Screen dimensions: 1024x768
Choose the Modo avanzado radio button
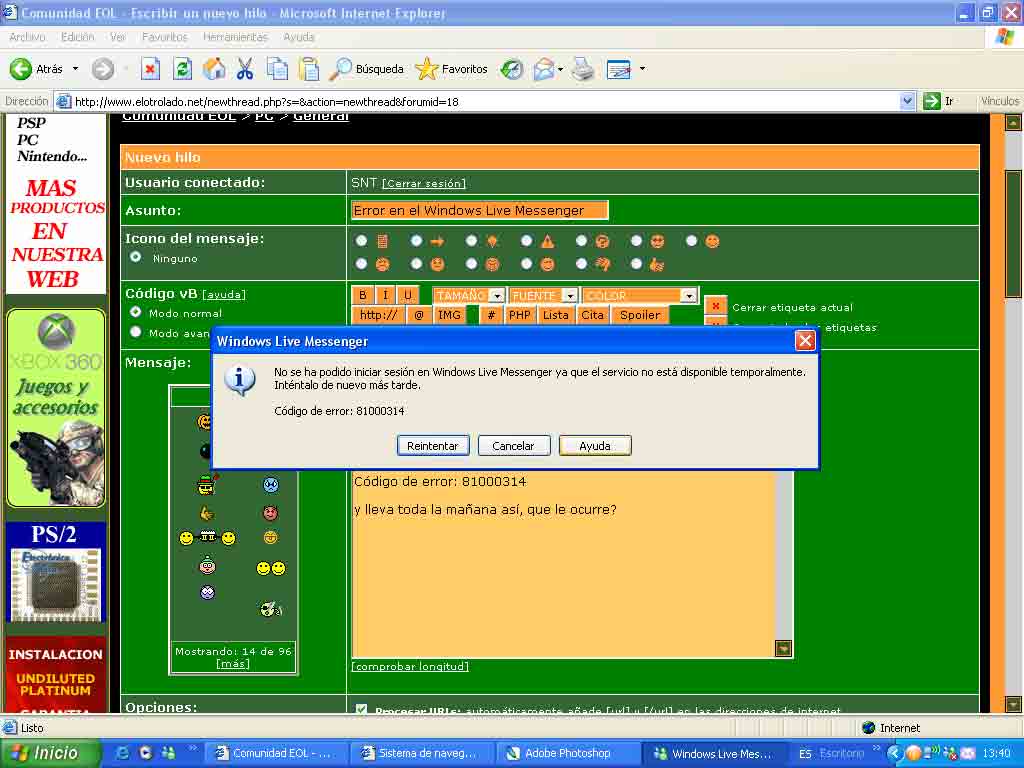coord(136,332)
